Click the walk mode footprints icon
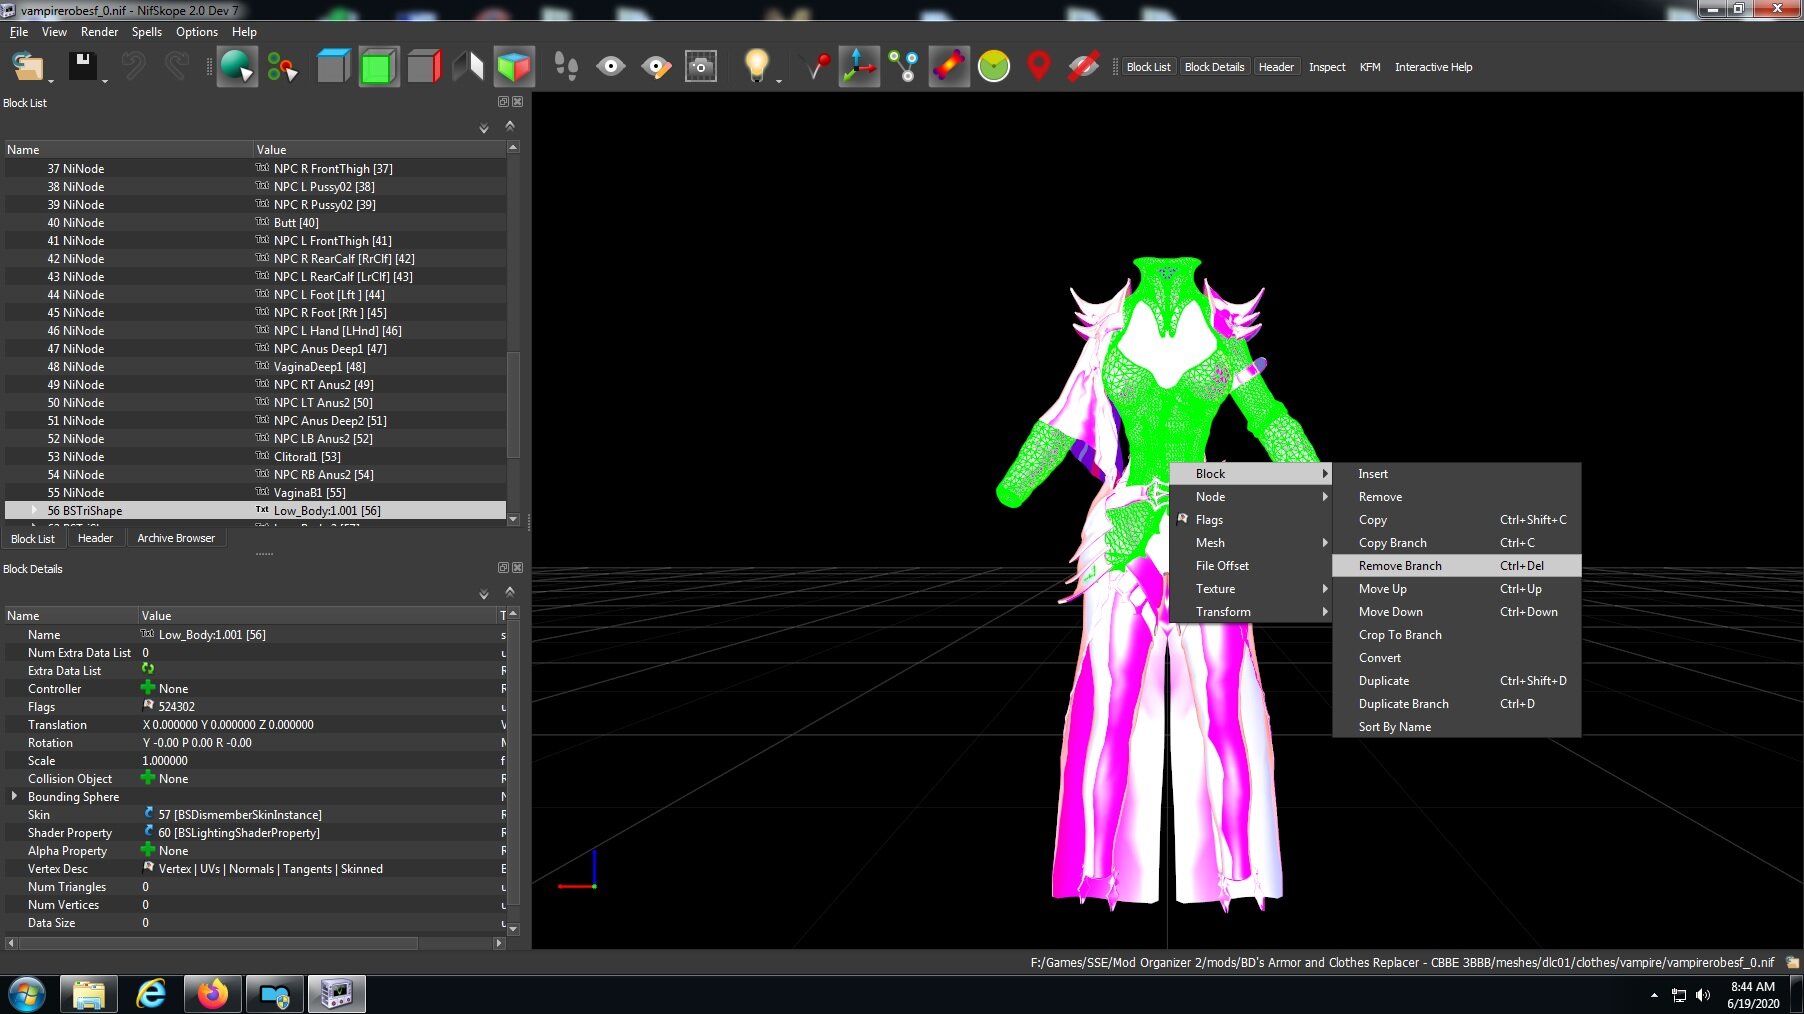 pos(566,67)
